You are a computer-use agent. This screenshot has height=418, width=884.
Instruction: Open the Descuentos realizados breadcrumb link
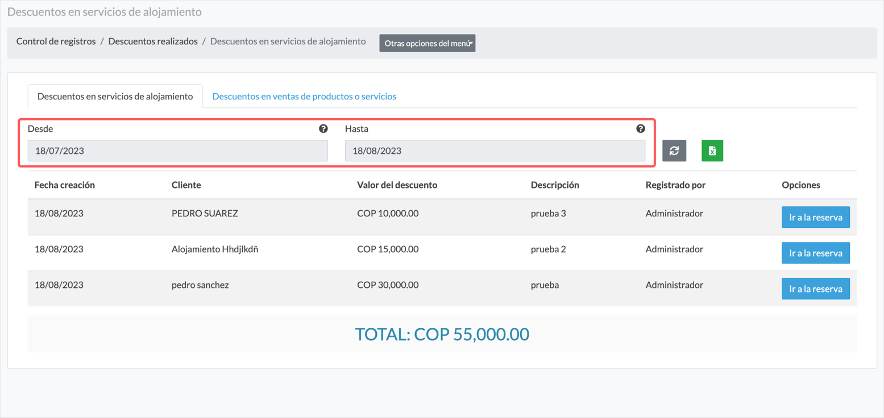153,41
